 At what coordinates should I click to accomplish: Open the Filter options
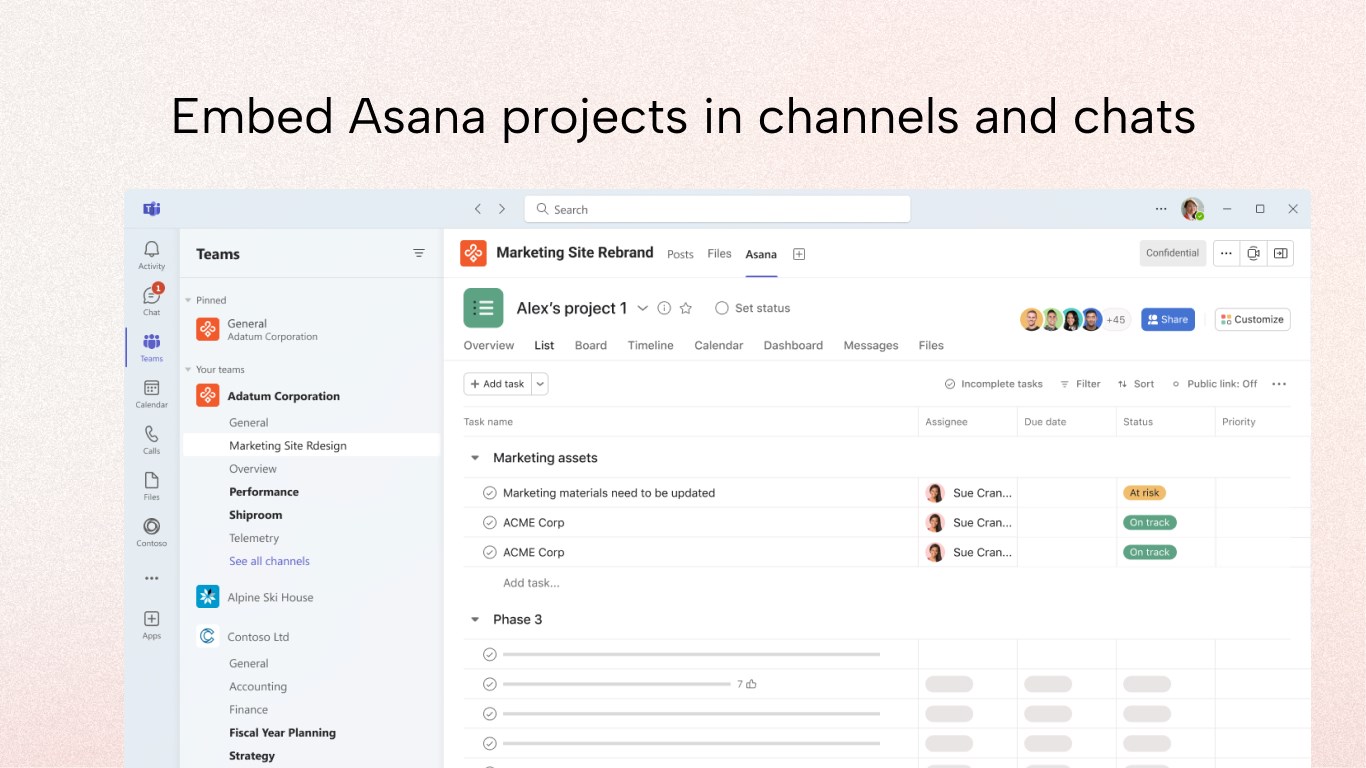point(1080,384)
